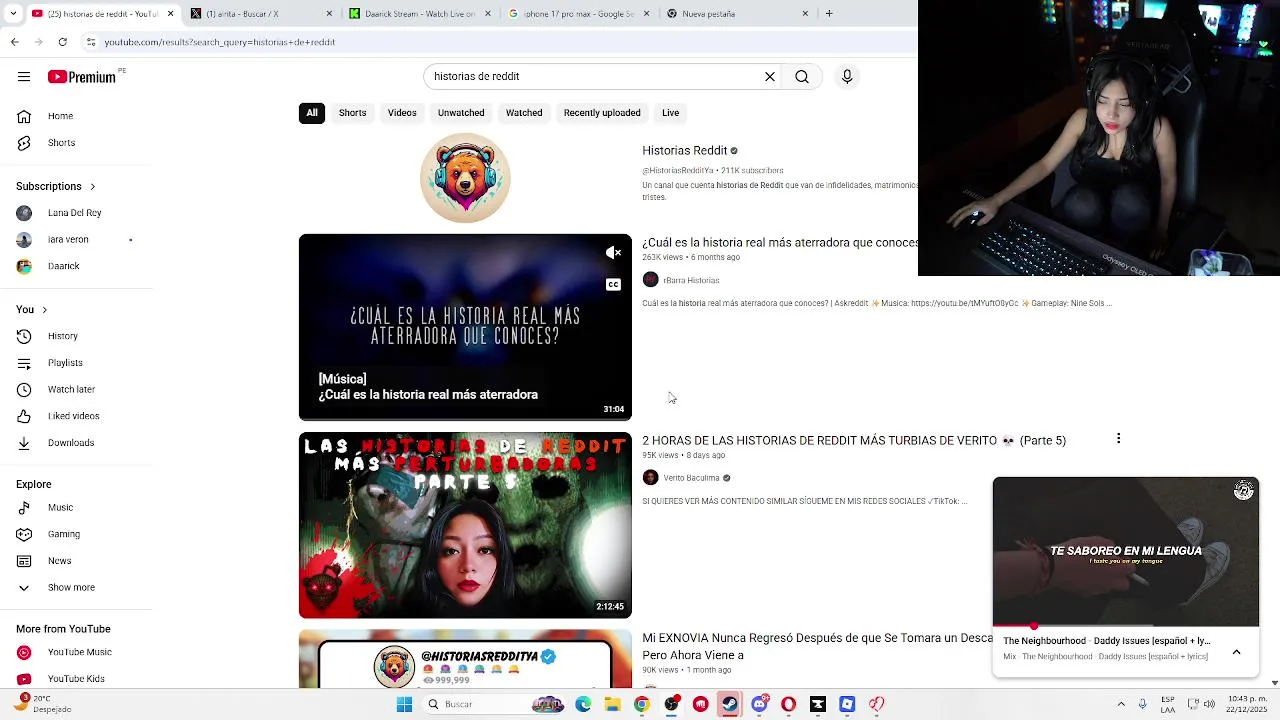
Task: Start voice search with the microphone
Action: (x=847, y=76)
